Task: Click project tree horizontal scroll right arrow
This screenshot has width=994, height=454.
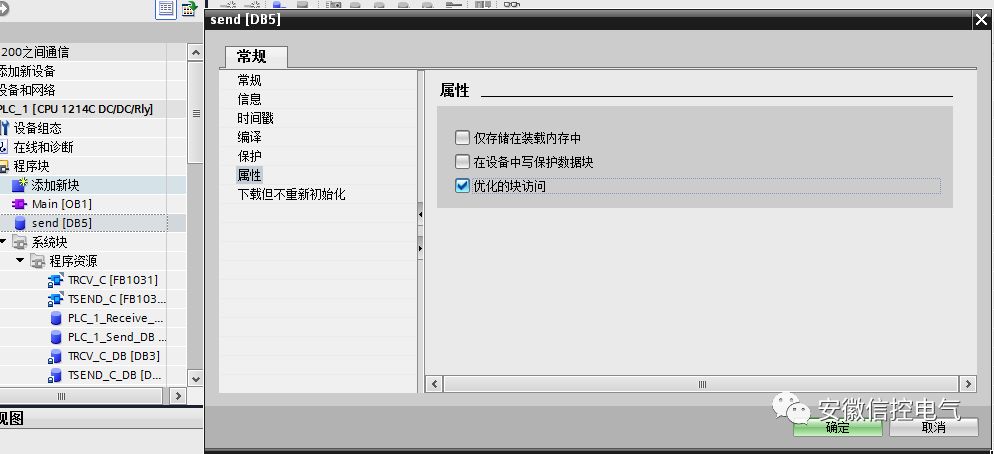Action: click(x=178, y=396)
